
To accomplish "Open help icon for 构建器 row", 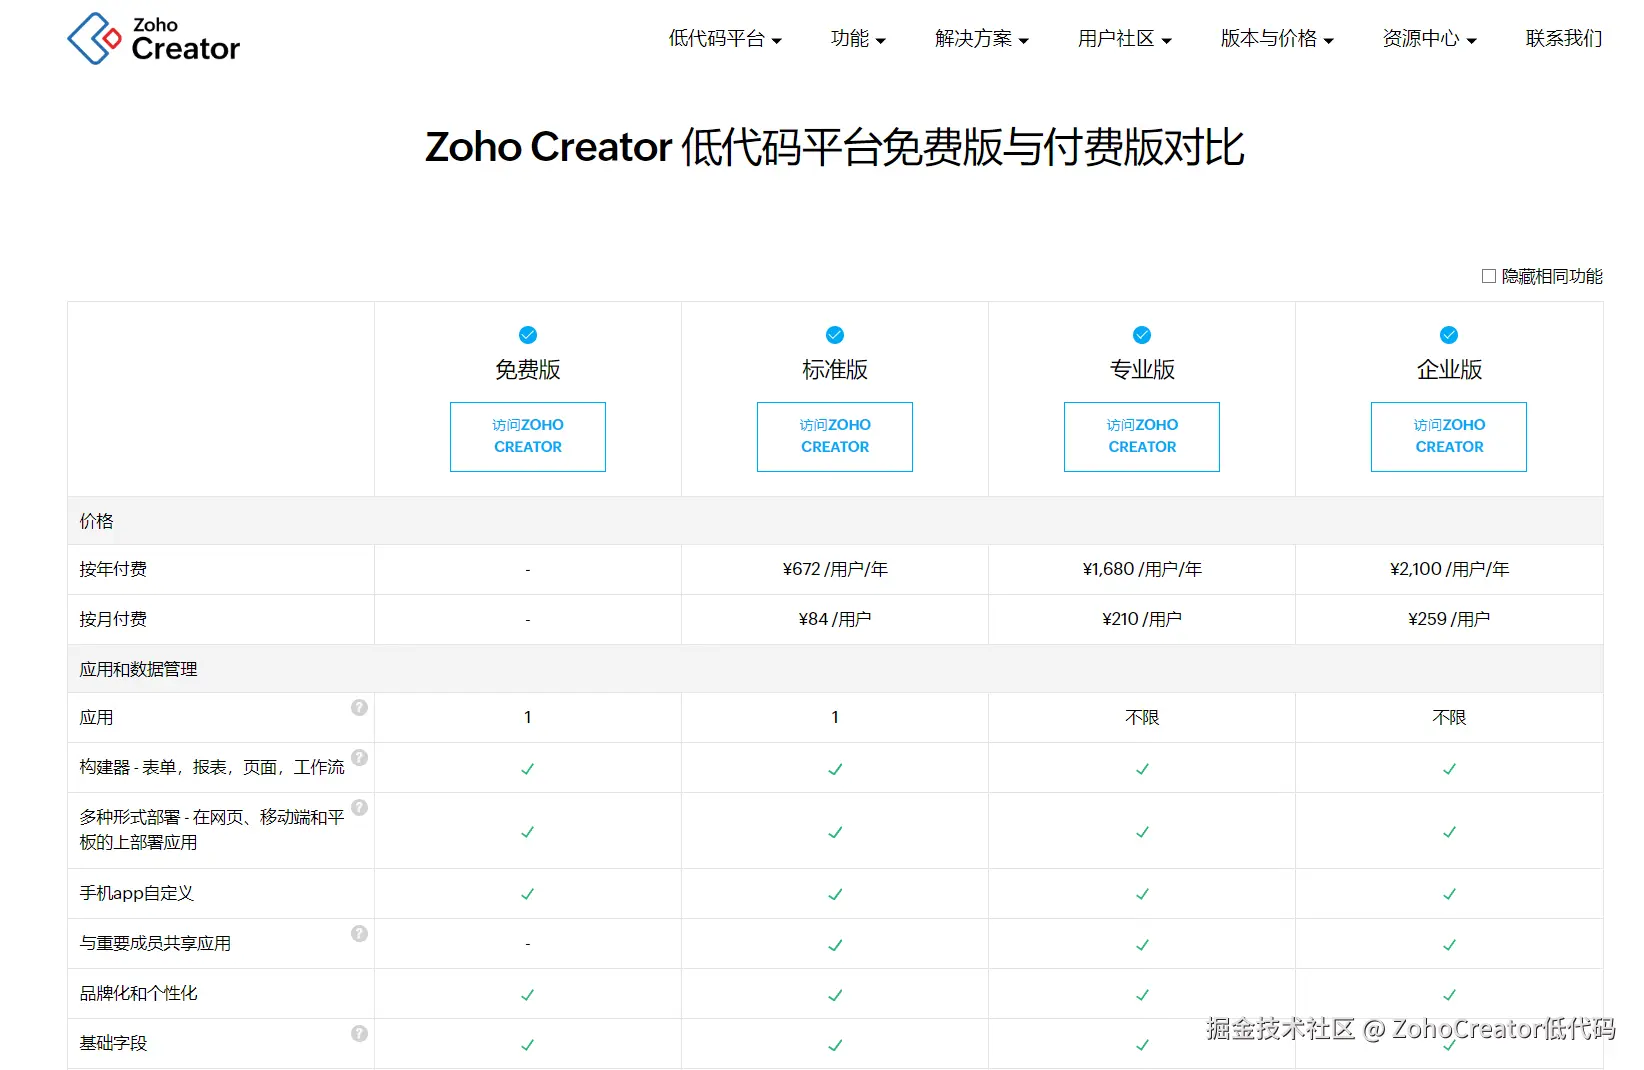I will click(x=359, y=758).
